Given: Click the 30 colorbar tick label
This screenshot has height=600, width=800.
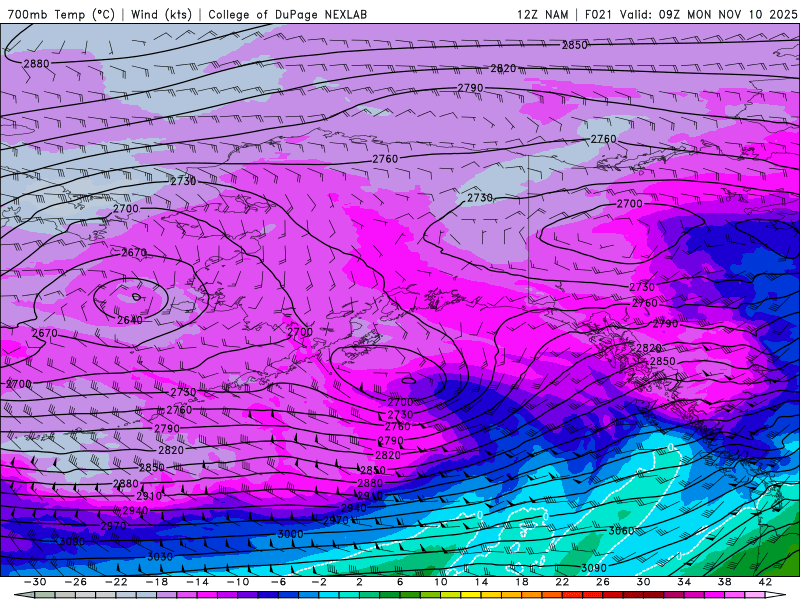Looking at the screenshot, I should click(x=643, y=582).
